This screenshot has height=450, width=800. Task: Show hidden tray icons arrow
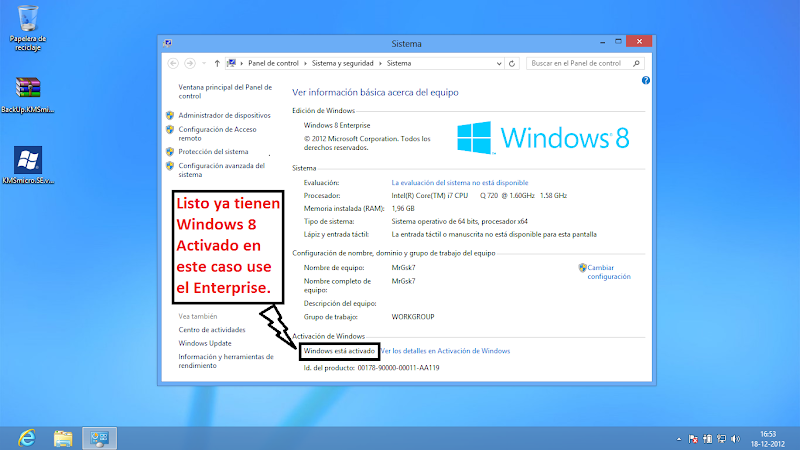679,439
